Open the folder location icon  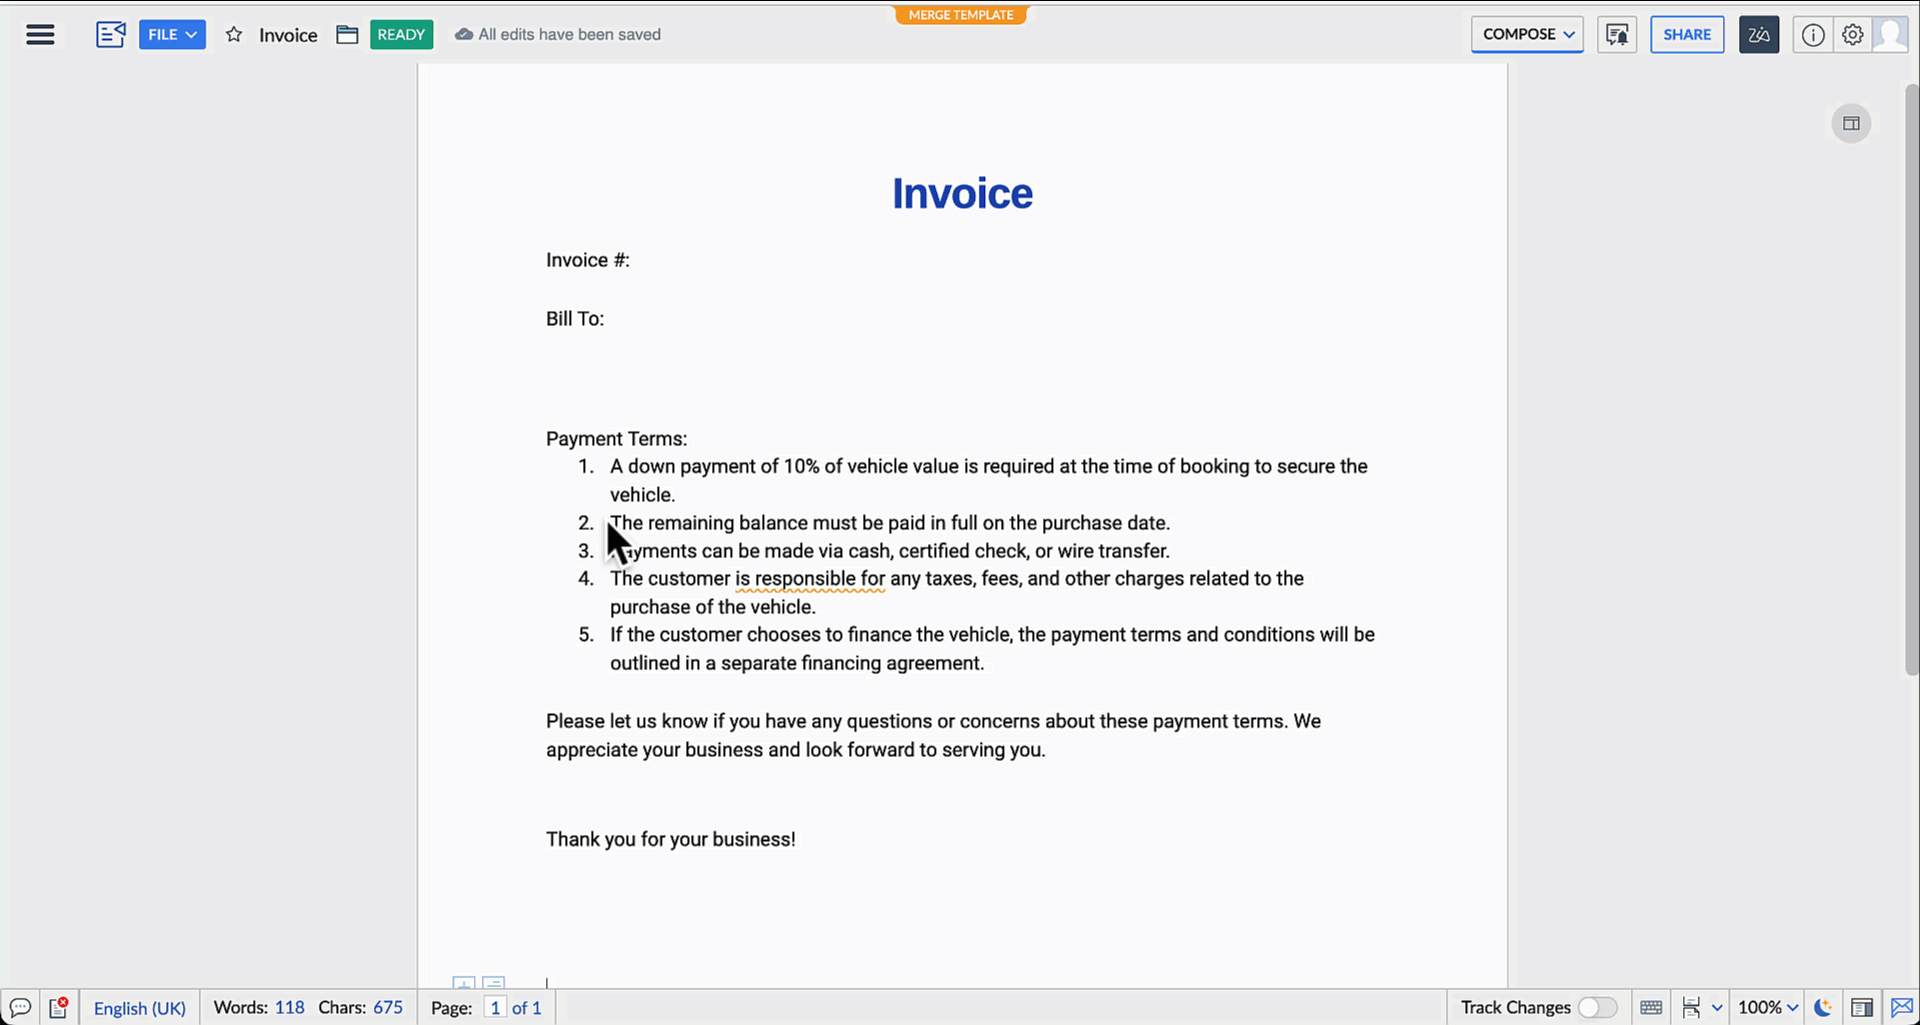coord(347,35)
